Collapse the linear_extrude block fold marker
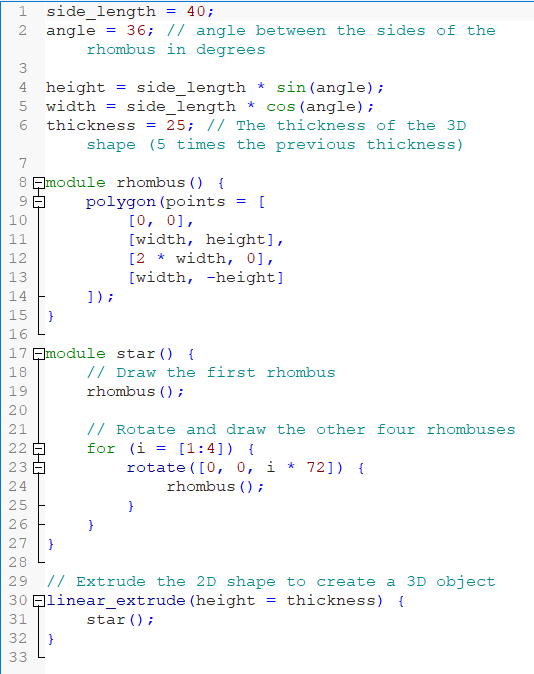Viewport: 534px width, 674px height. click(39, 600)
